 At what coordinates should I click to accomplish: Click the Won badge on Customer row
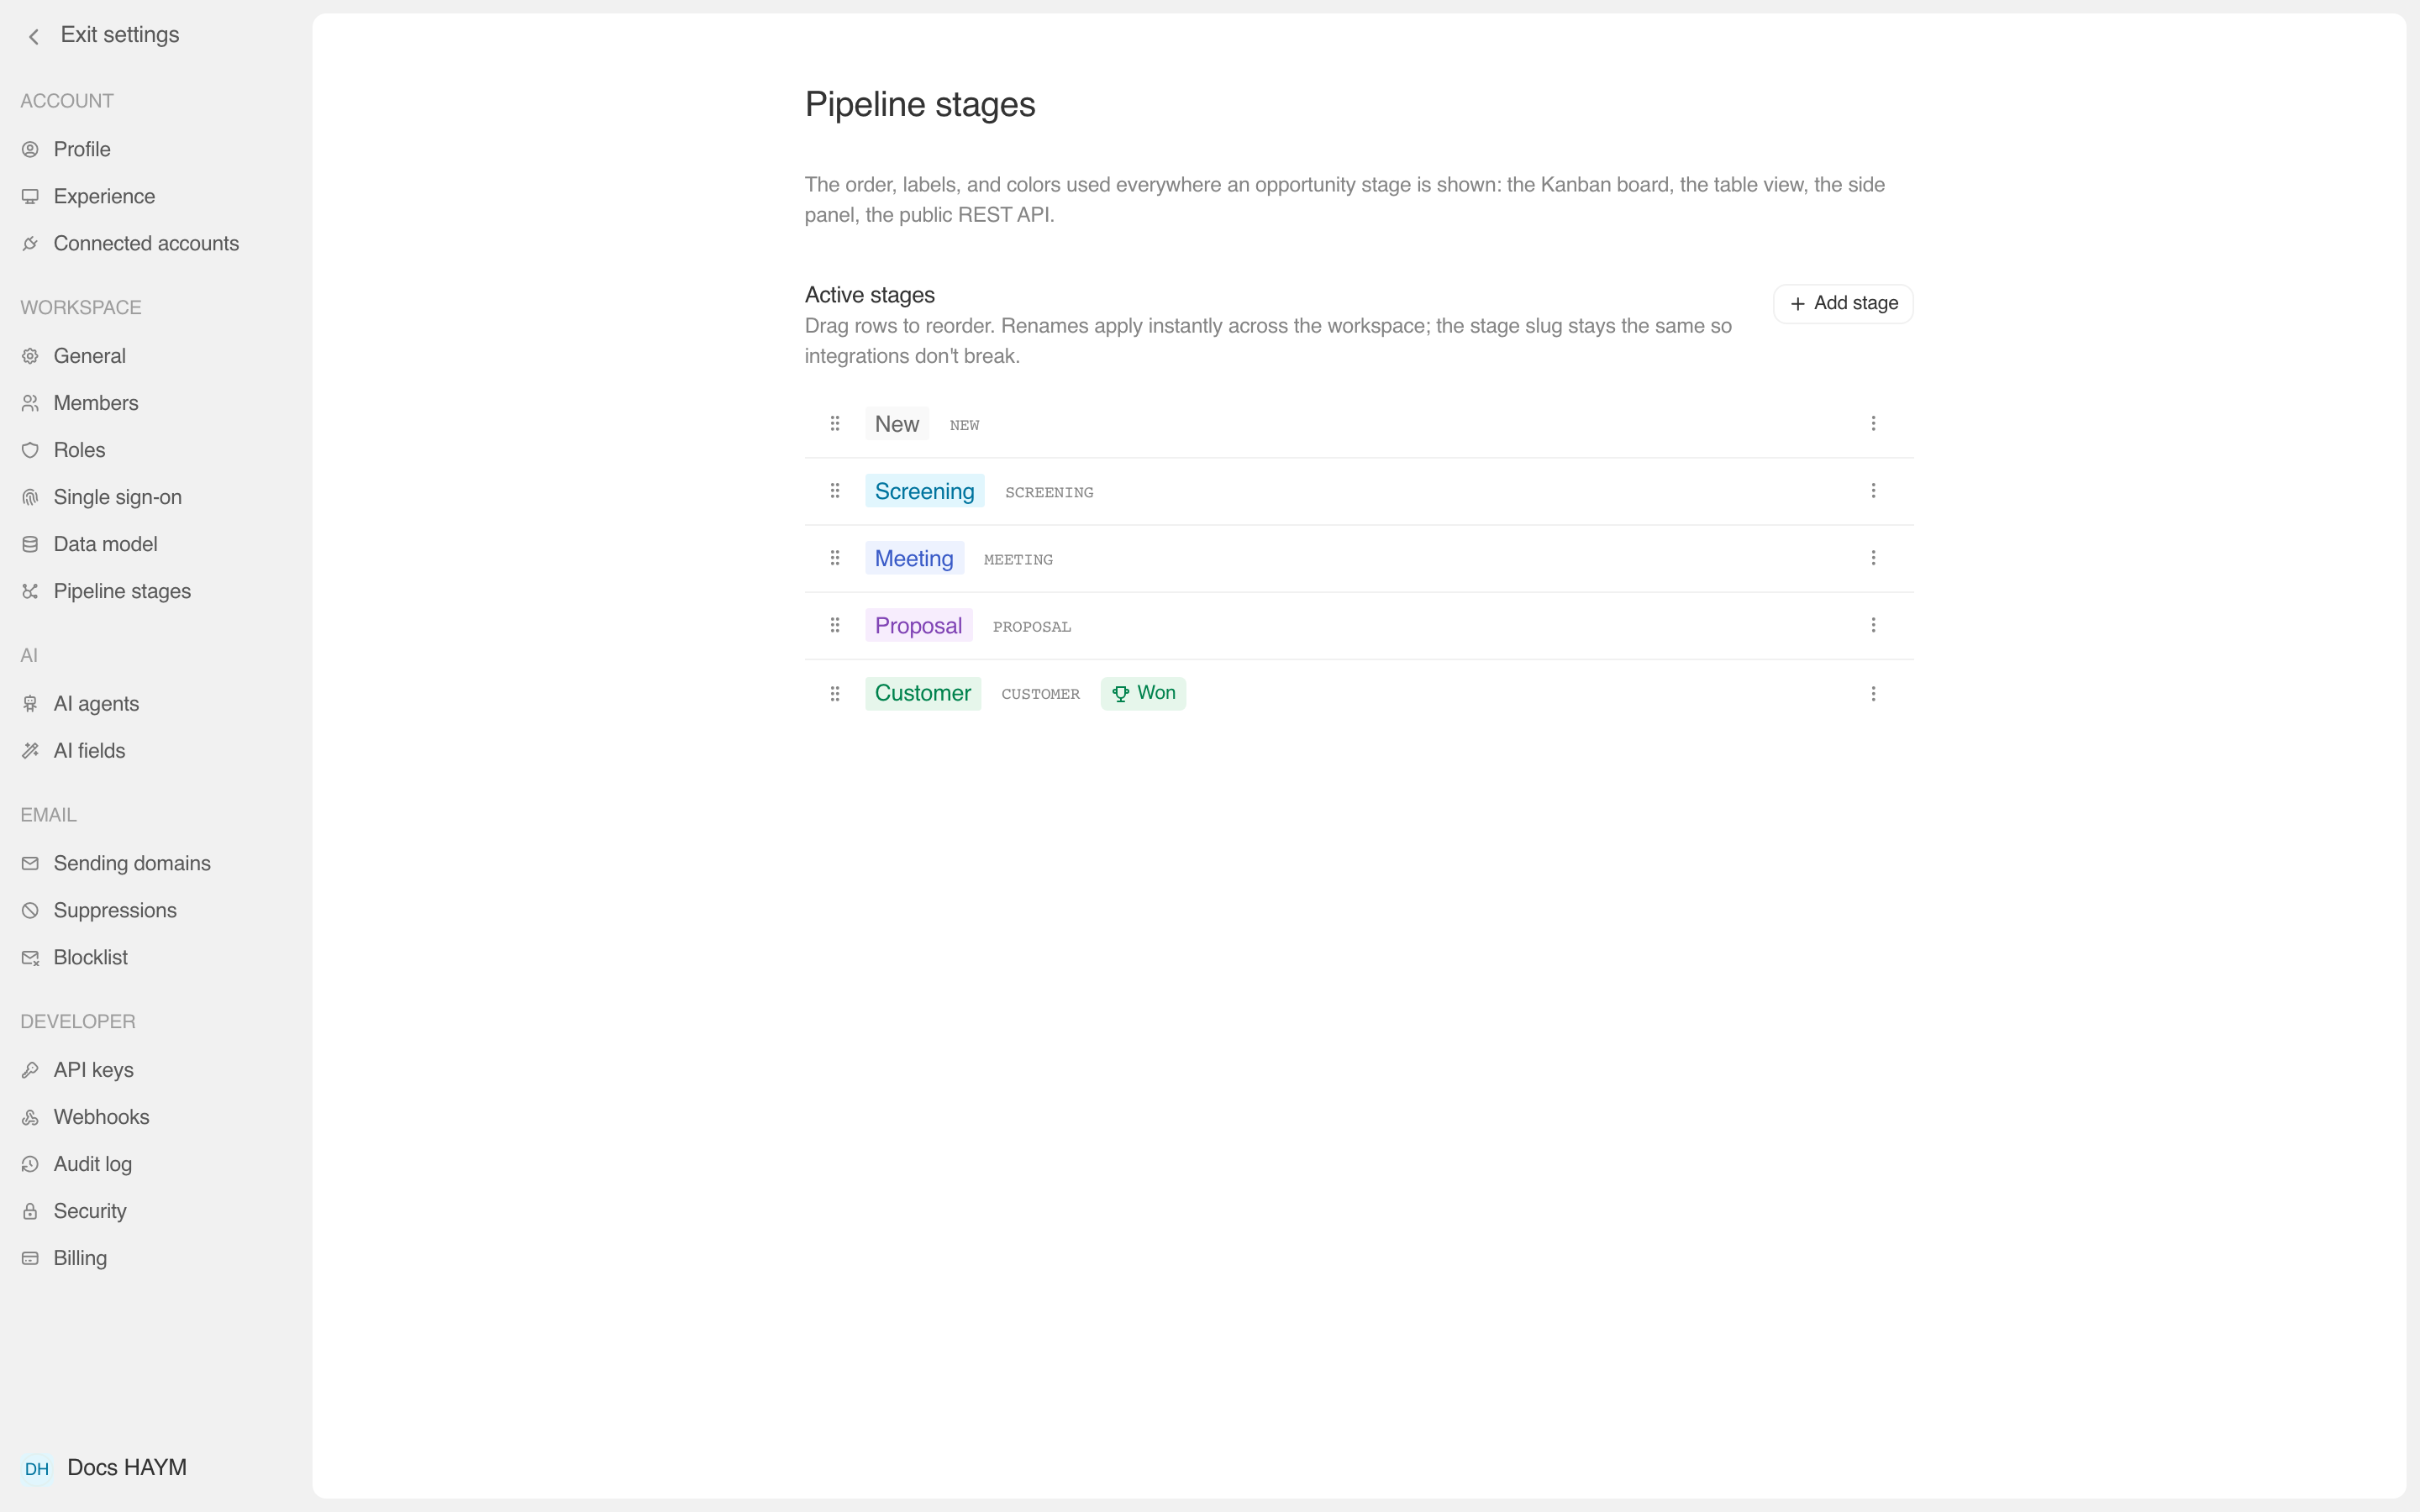click(1143, 693)
